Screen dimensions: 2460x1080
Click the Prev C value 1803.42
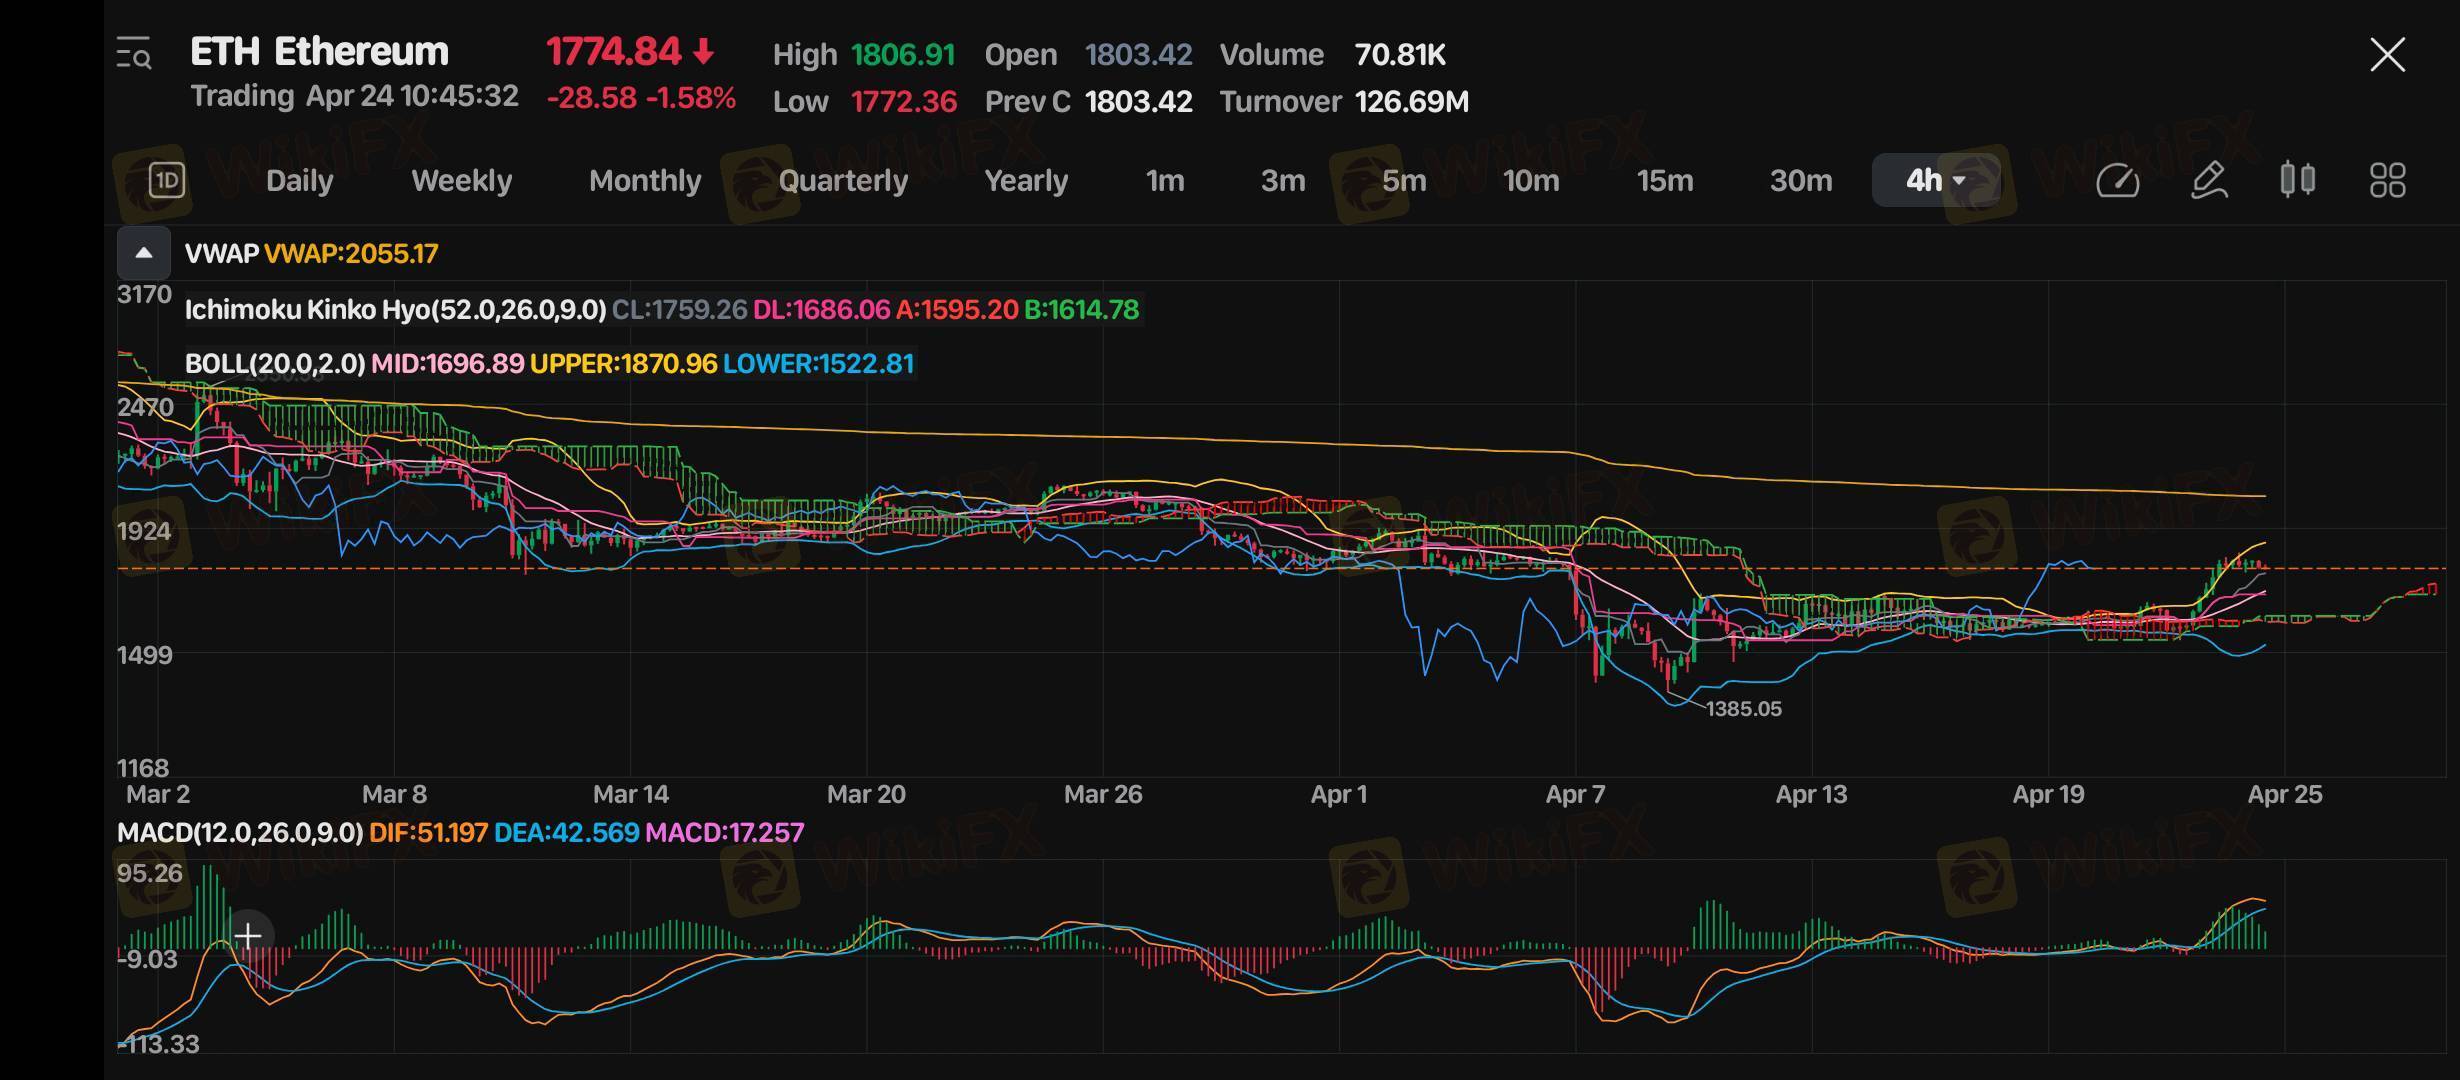[x=1138, y=101]
